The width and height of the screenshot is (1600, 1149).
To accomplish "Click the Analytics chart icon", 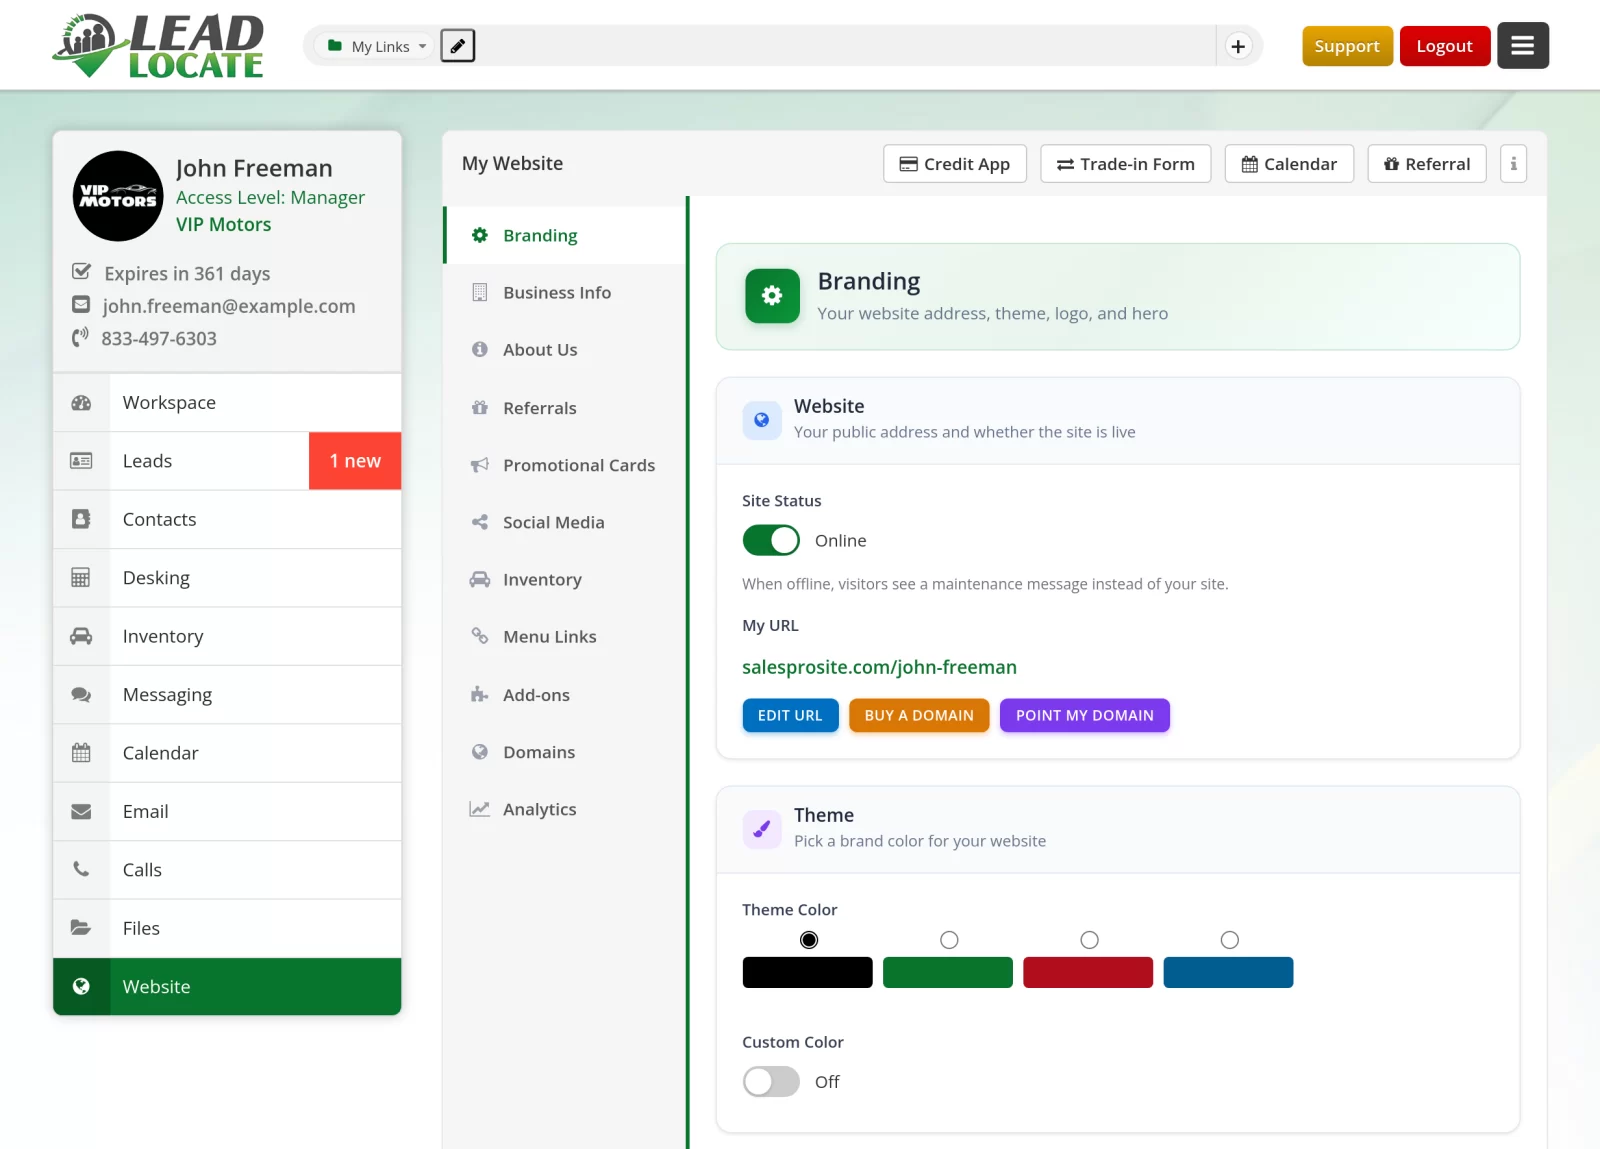I will point(480,809).
